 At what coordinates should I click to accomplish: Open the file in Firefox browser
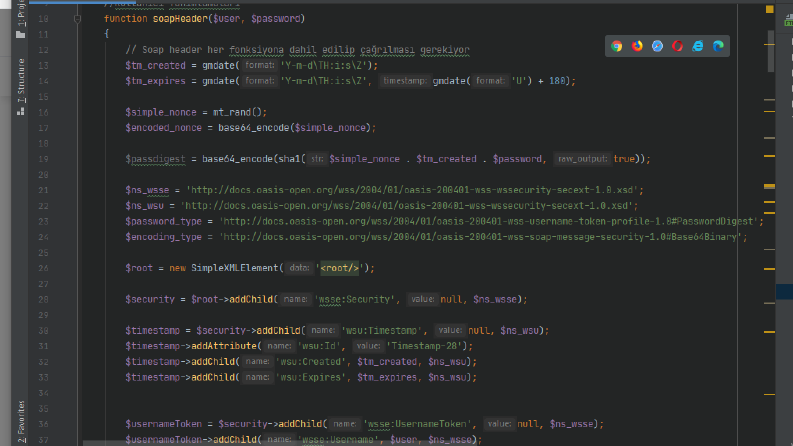click(x=637, y=46)
